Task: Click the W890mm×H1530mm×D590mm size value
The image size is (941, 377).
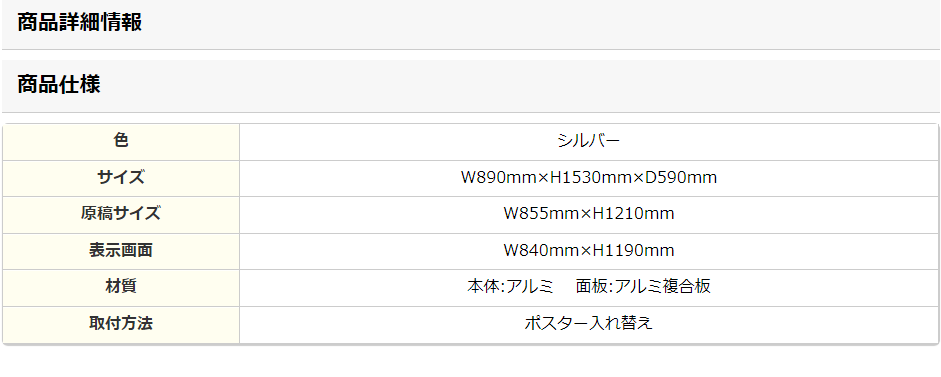Action: [x=589, y=178]
